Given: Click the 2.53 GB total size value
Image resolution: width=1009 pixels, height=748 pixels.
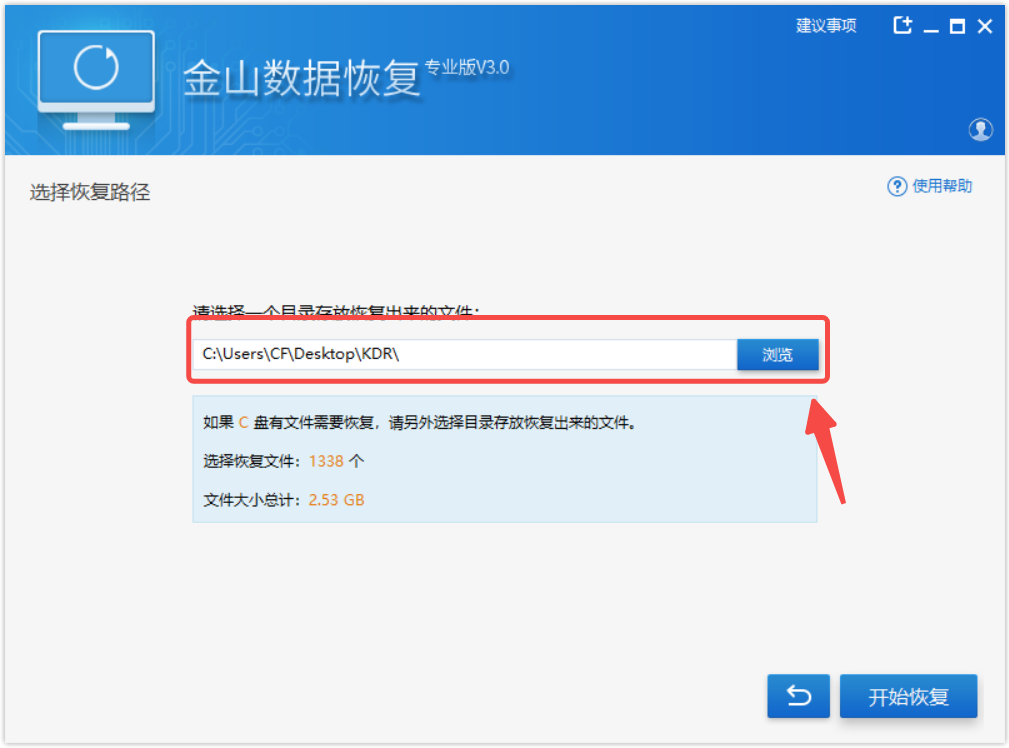Looking at the screenshot, I should tap(336, 499).
